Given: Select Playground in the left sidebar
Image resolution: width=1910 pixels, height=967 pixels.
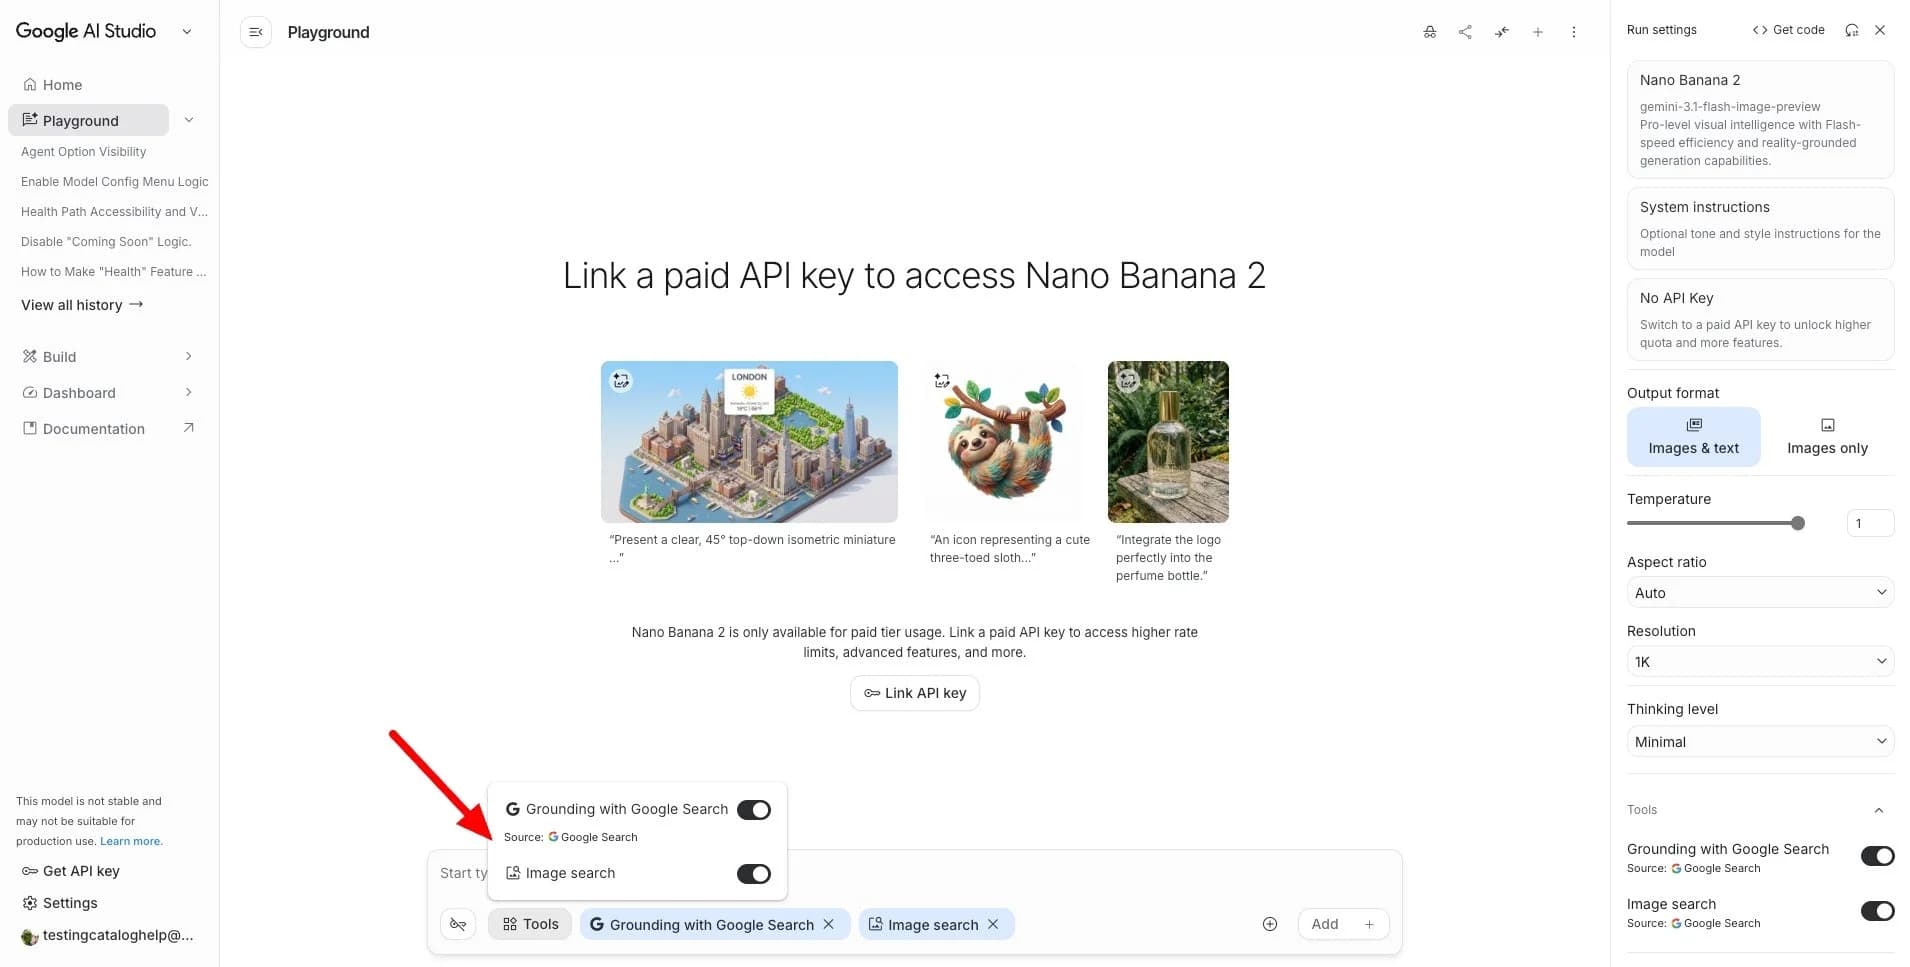Looking at the screenshot, I should click(83, 120).
